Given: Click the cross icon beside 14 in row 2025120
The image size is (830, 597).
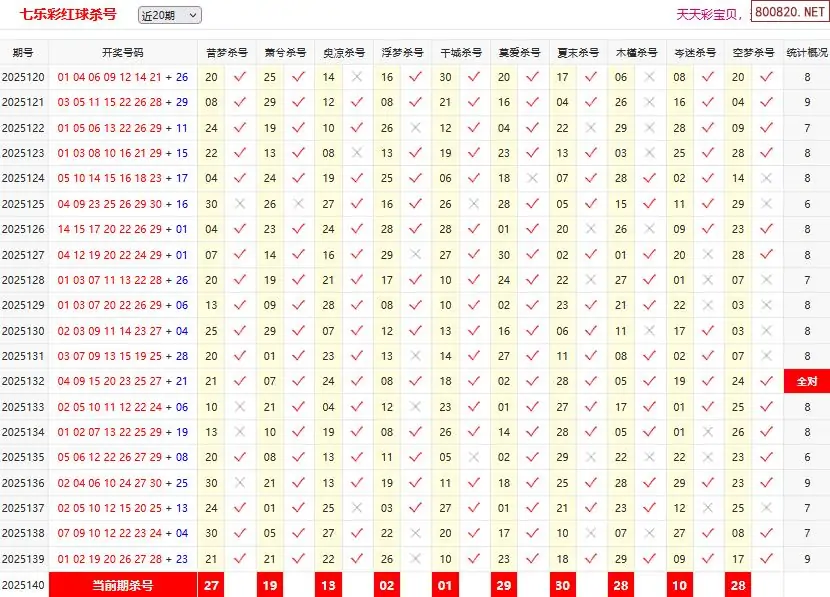Looking at the screenshot, I should (357, 77).
